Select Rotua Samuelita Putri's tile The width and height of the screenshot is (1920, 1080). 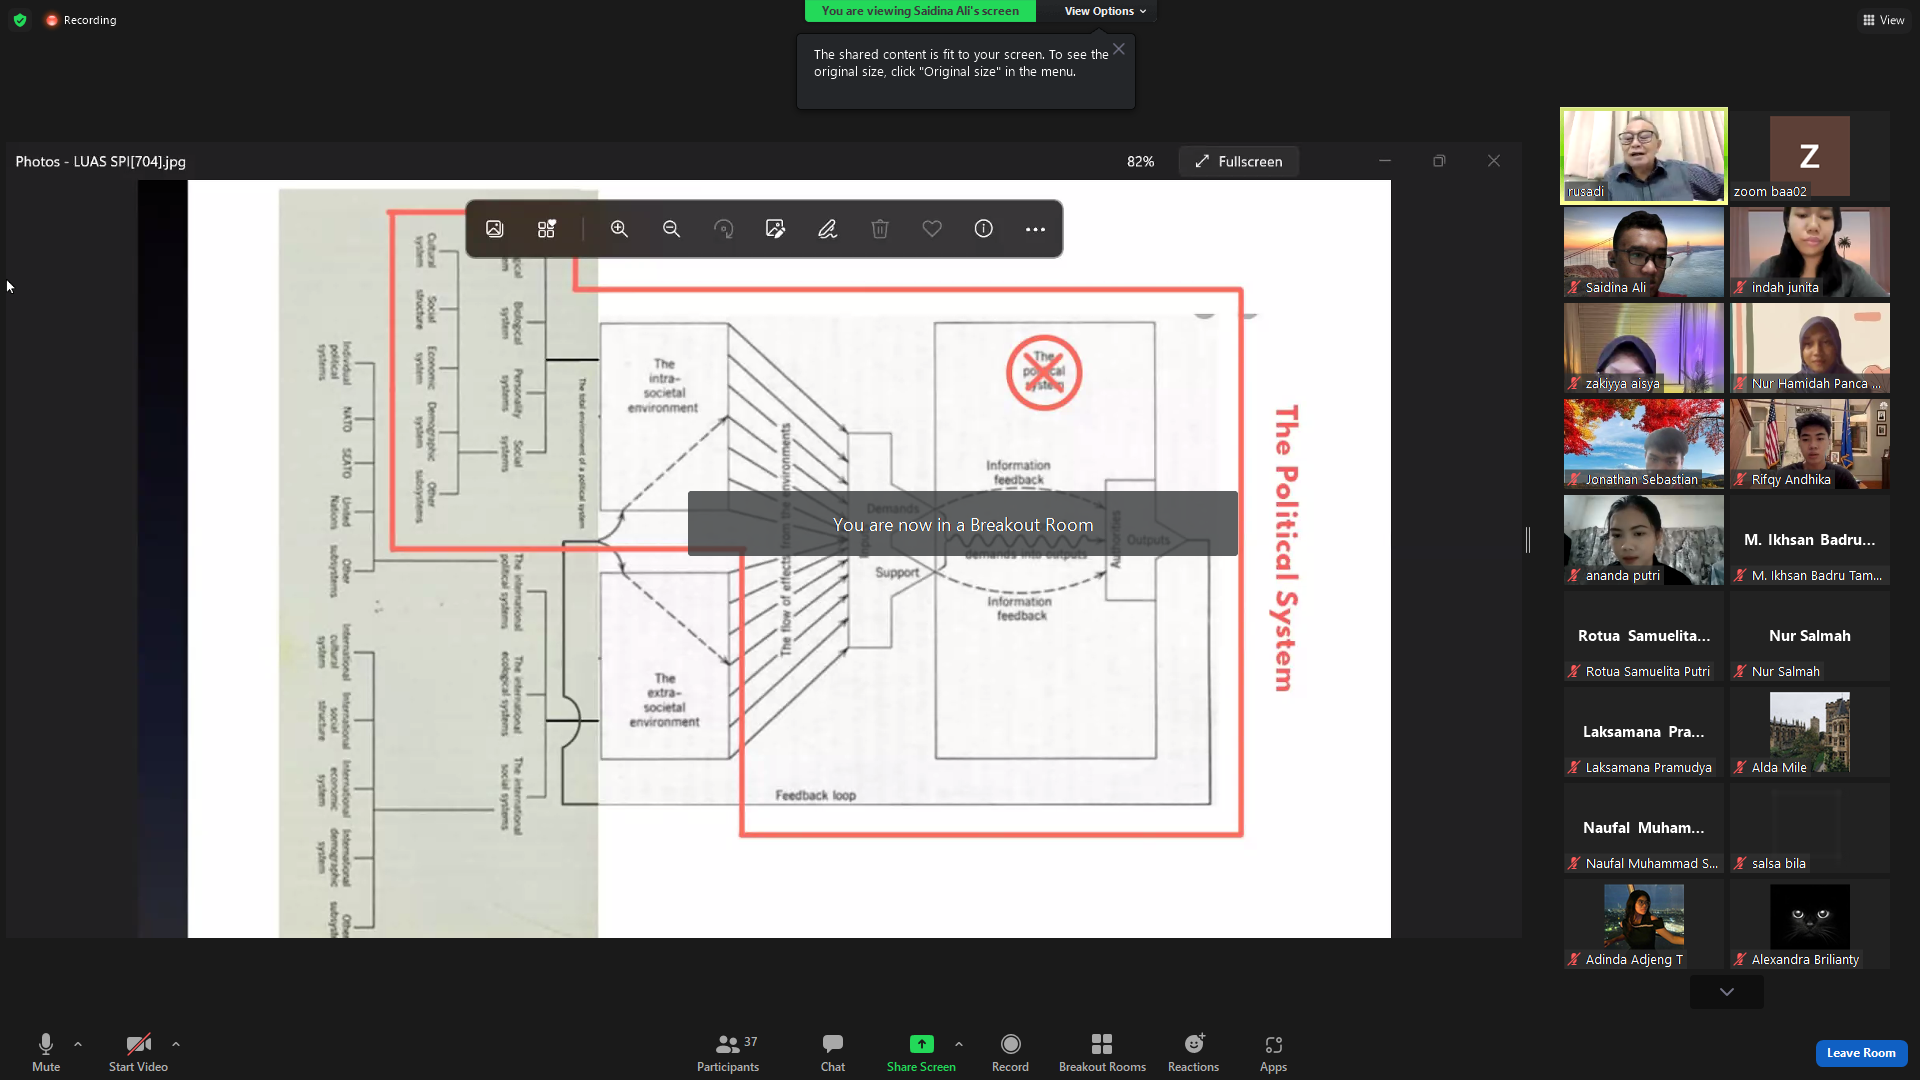tap(1644, 636)
